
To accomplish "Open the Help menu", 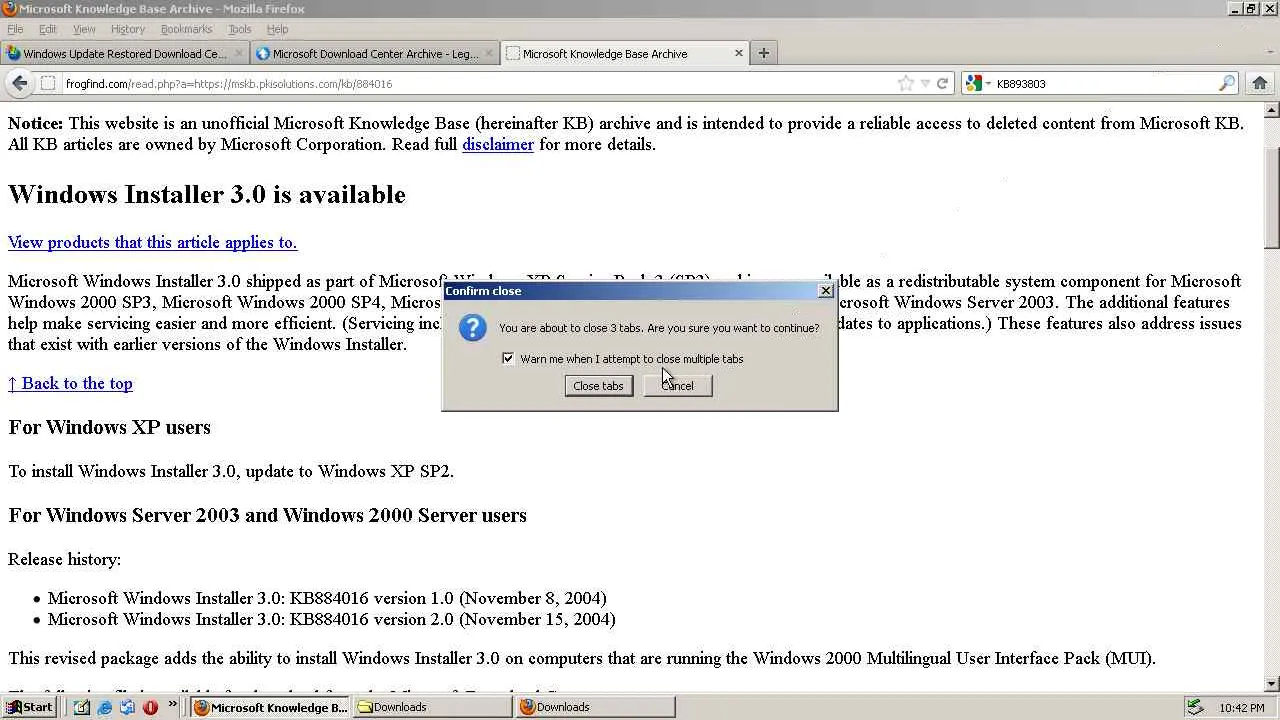I will 277,29.
